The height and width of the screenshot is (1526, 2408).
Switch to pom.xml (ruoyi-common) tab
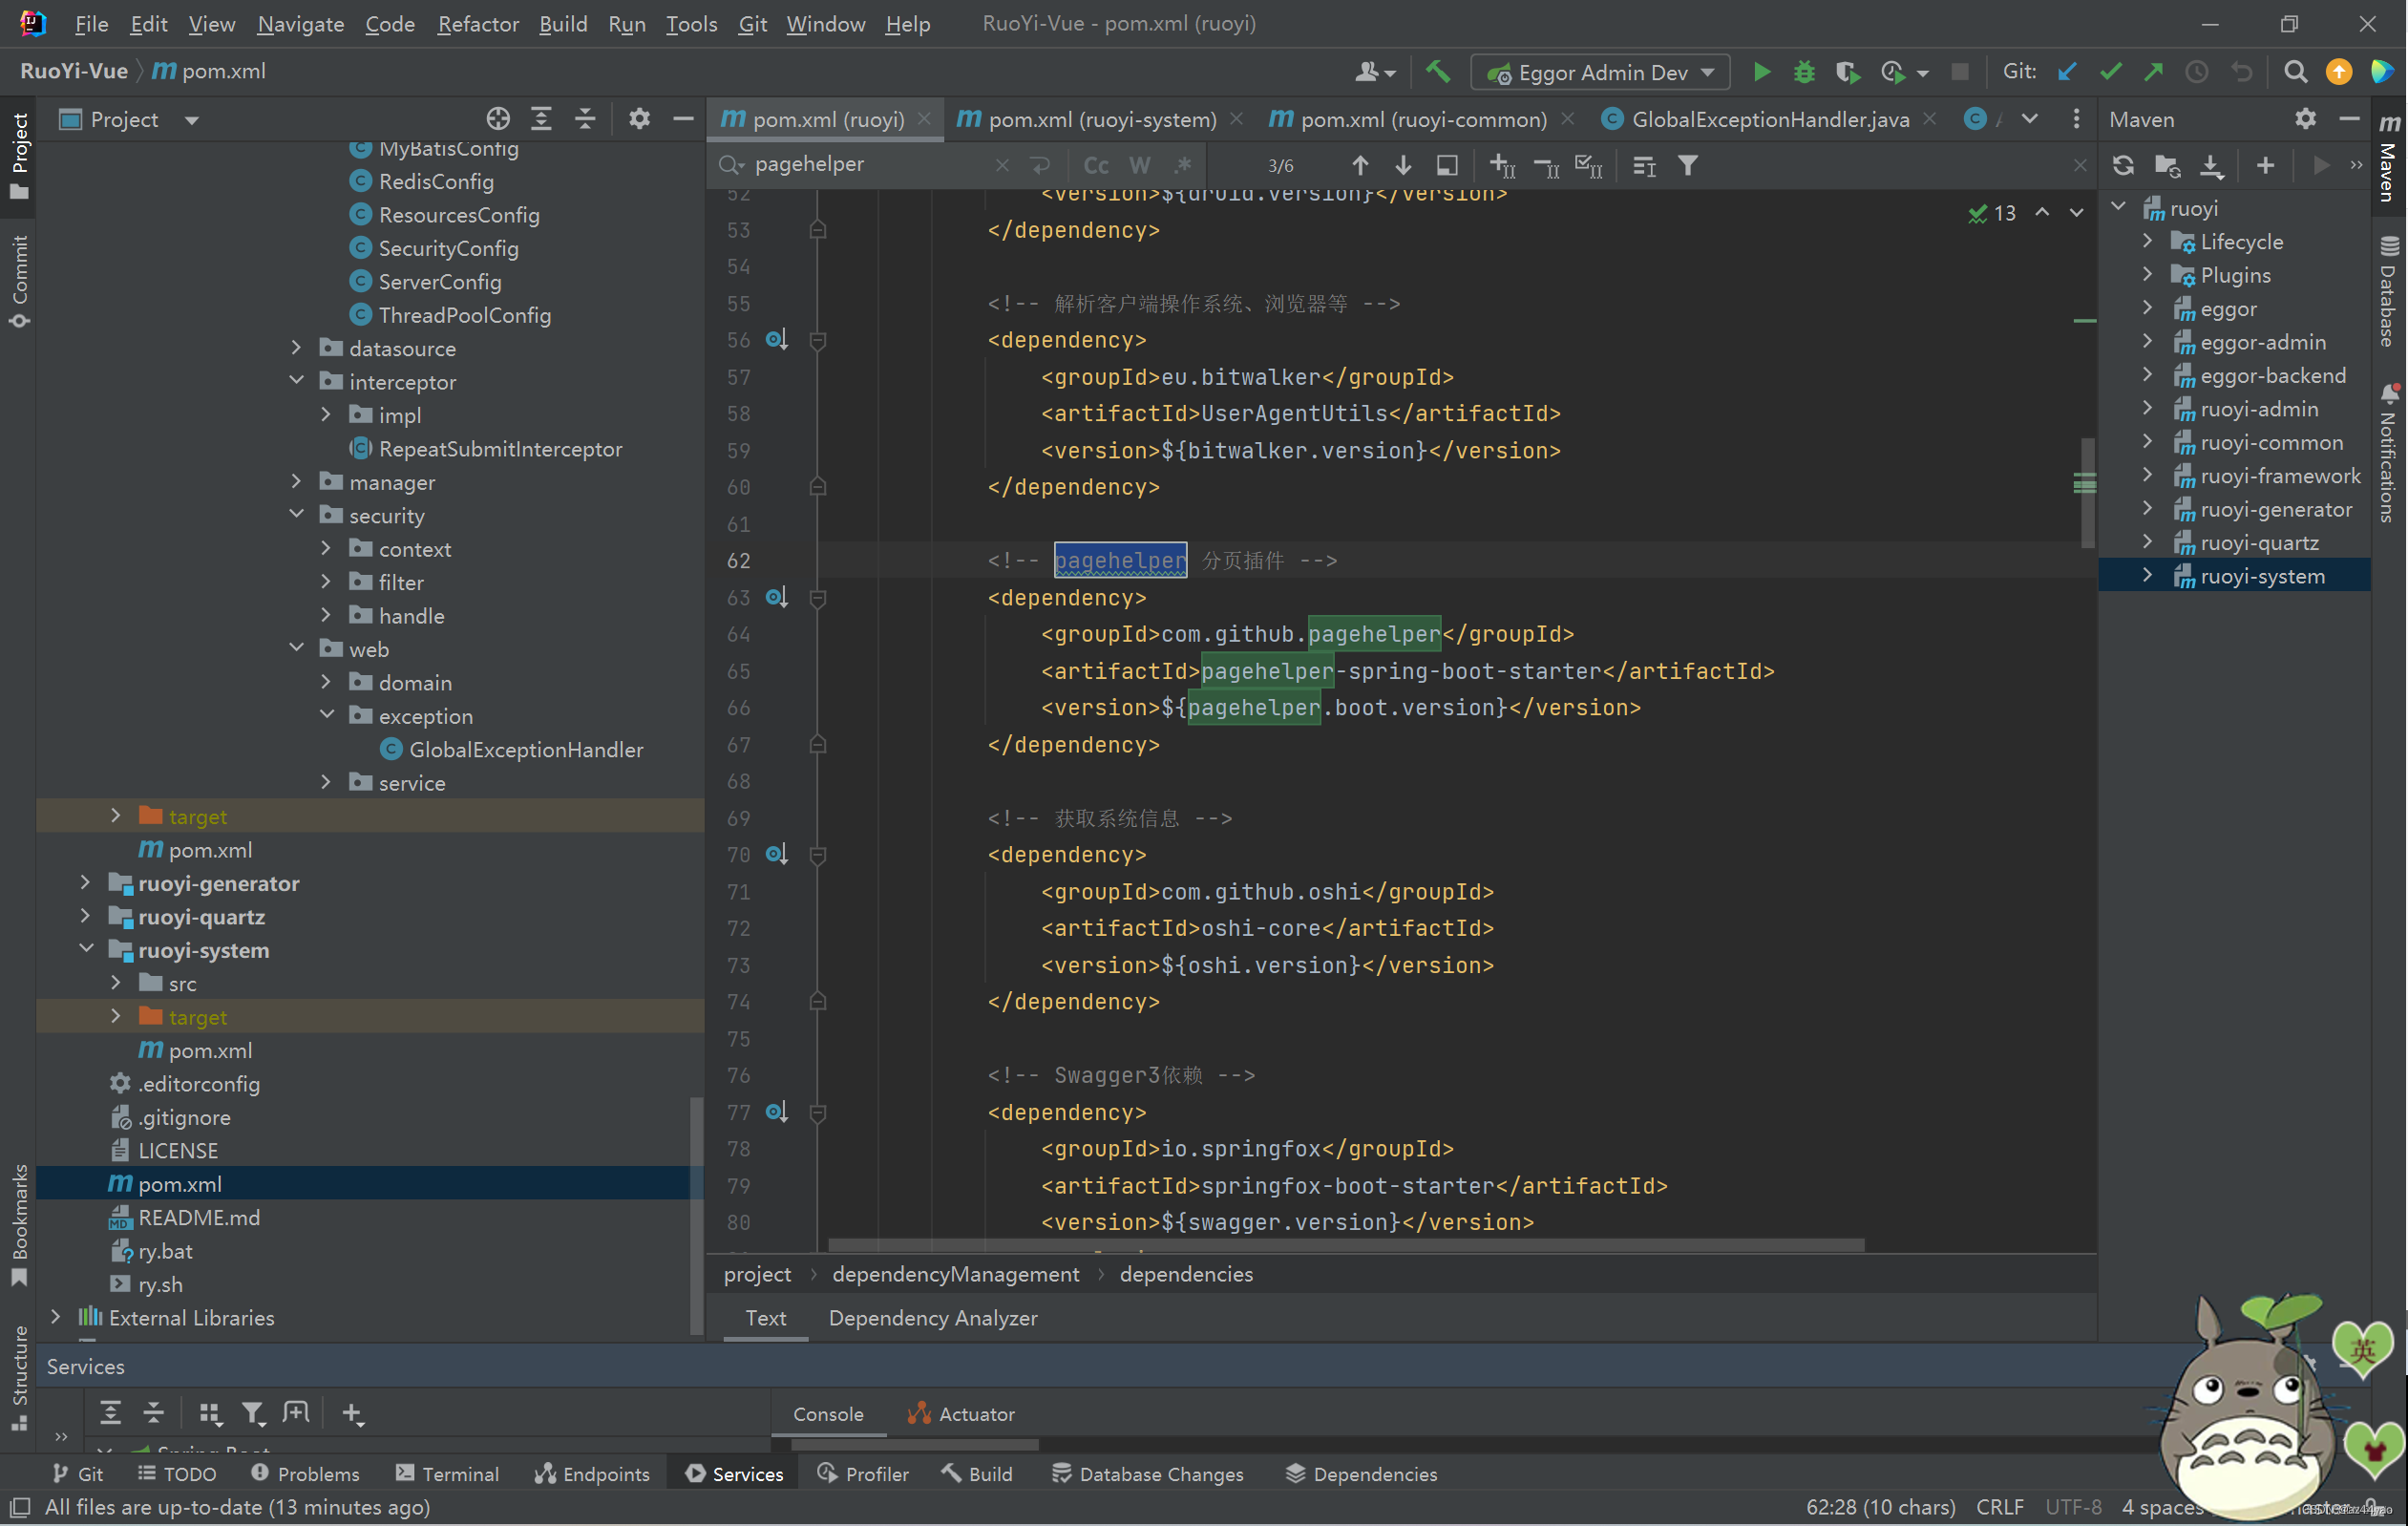click(1422, 120)
